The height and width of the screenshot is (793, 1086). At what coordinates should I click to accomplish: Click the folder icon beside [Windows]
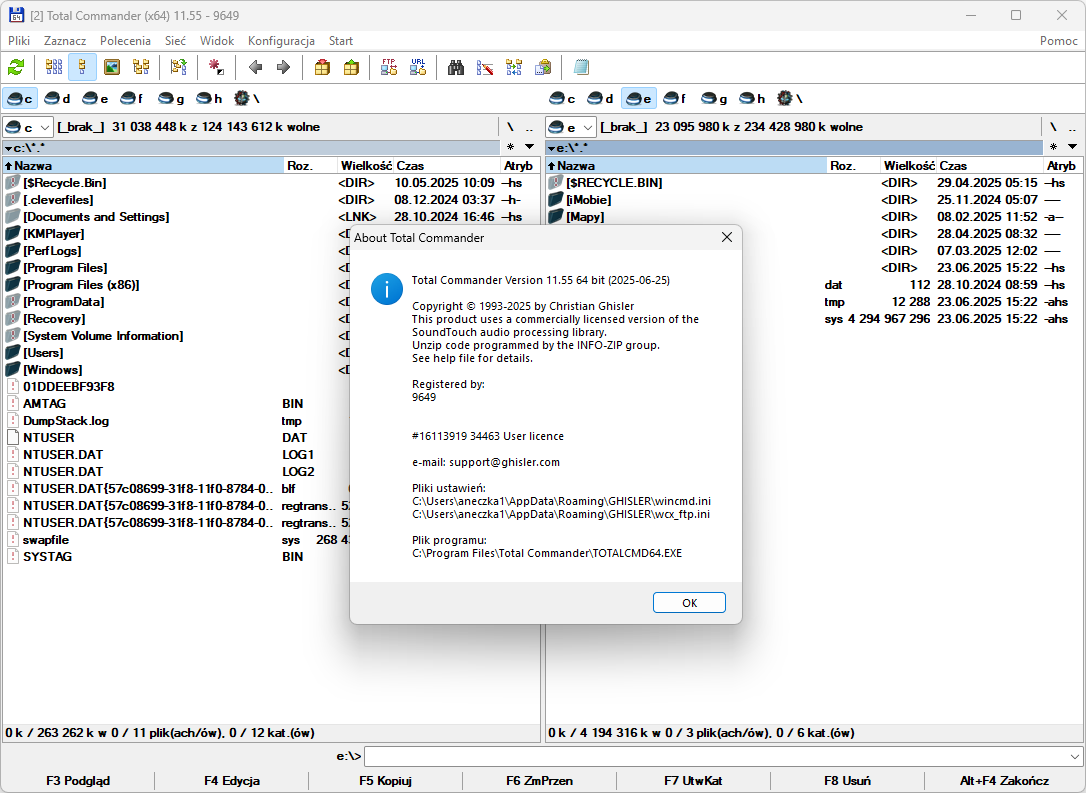pos(12,370)
